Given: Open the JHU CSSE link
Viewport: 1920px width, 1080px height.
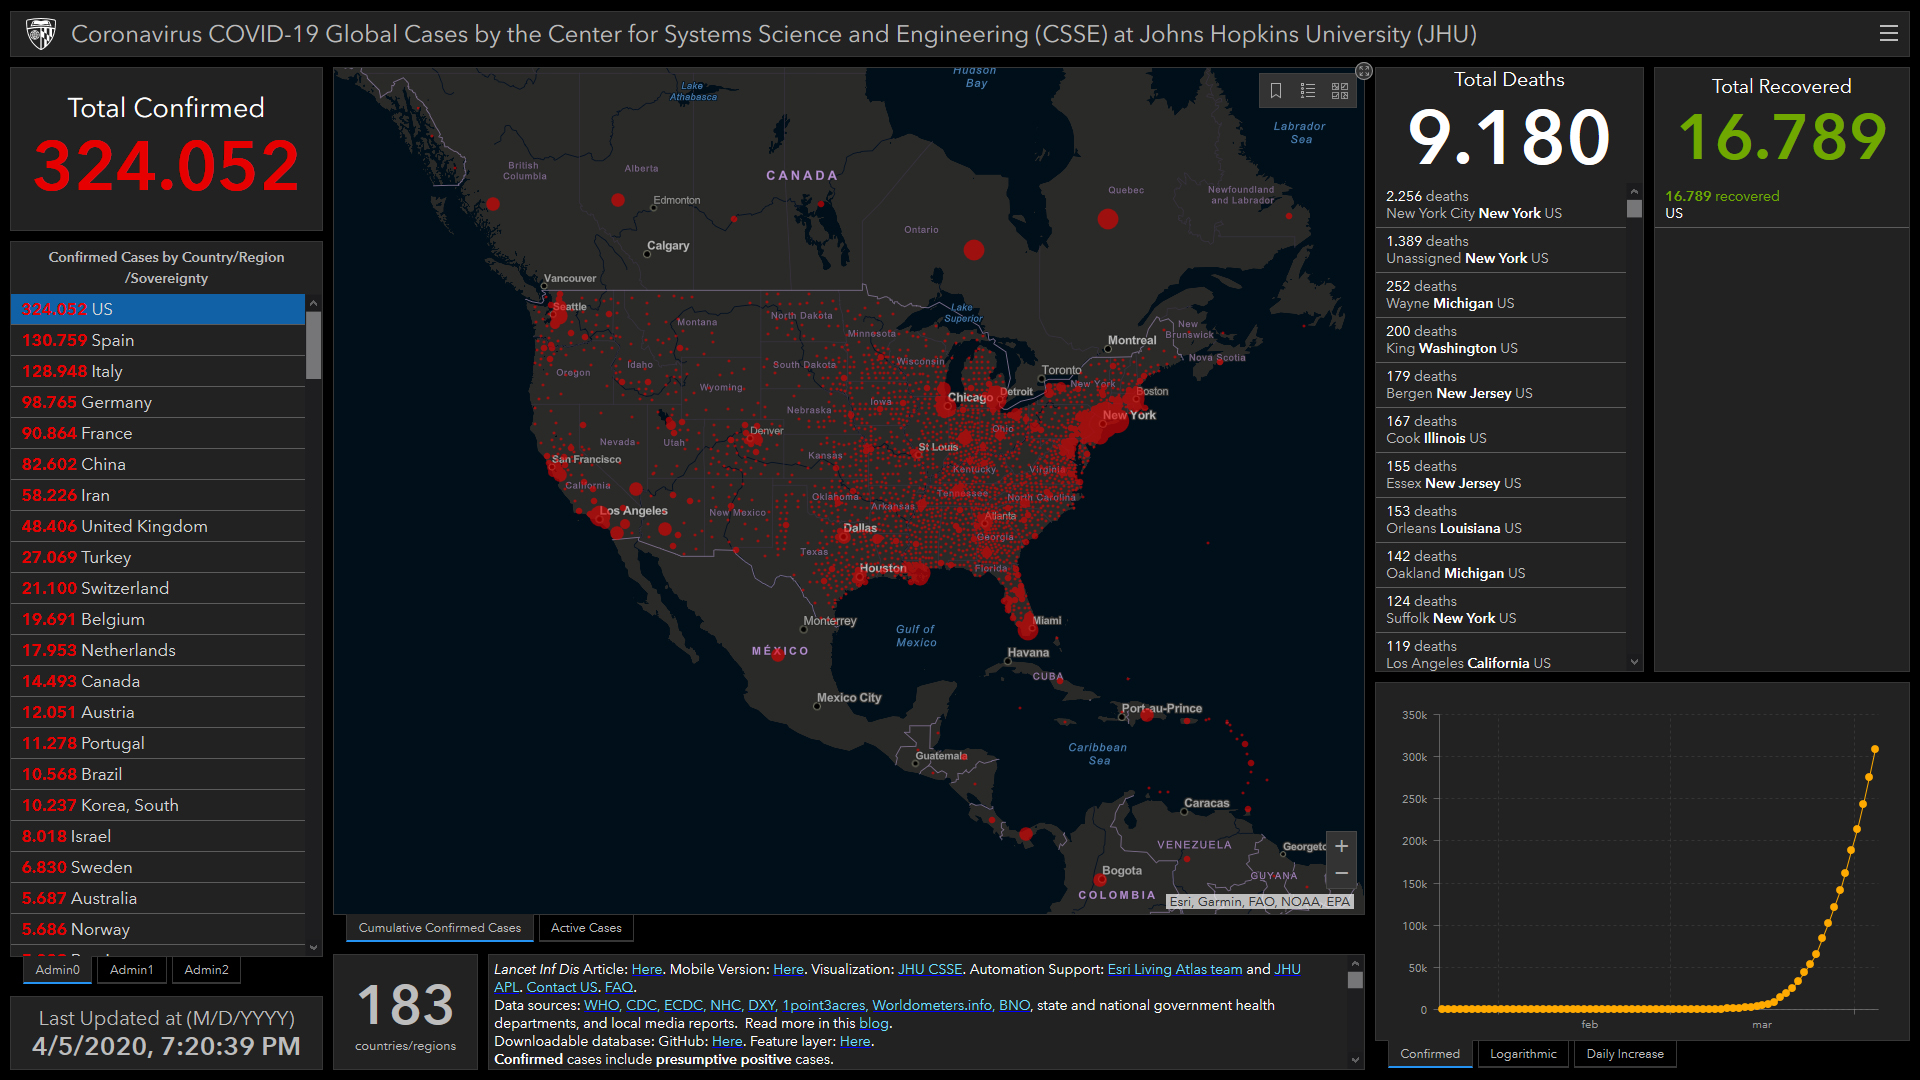Looking at the screenshot, I should click(x=930, y=969).
